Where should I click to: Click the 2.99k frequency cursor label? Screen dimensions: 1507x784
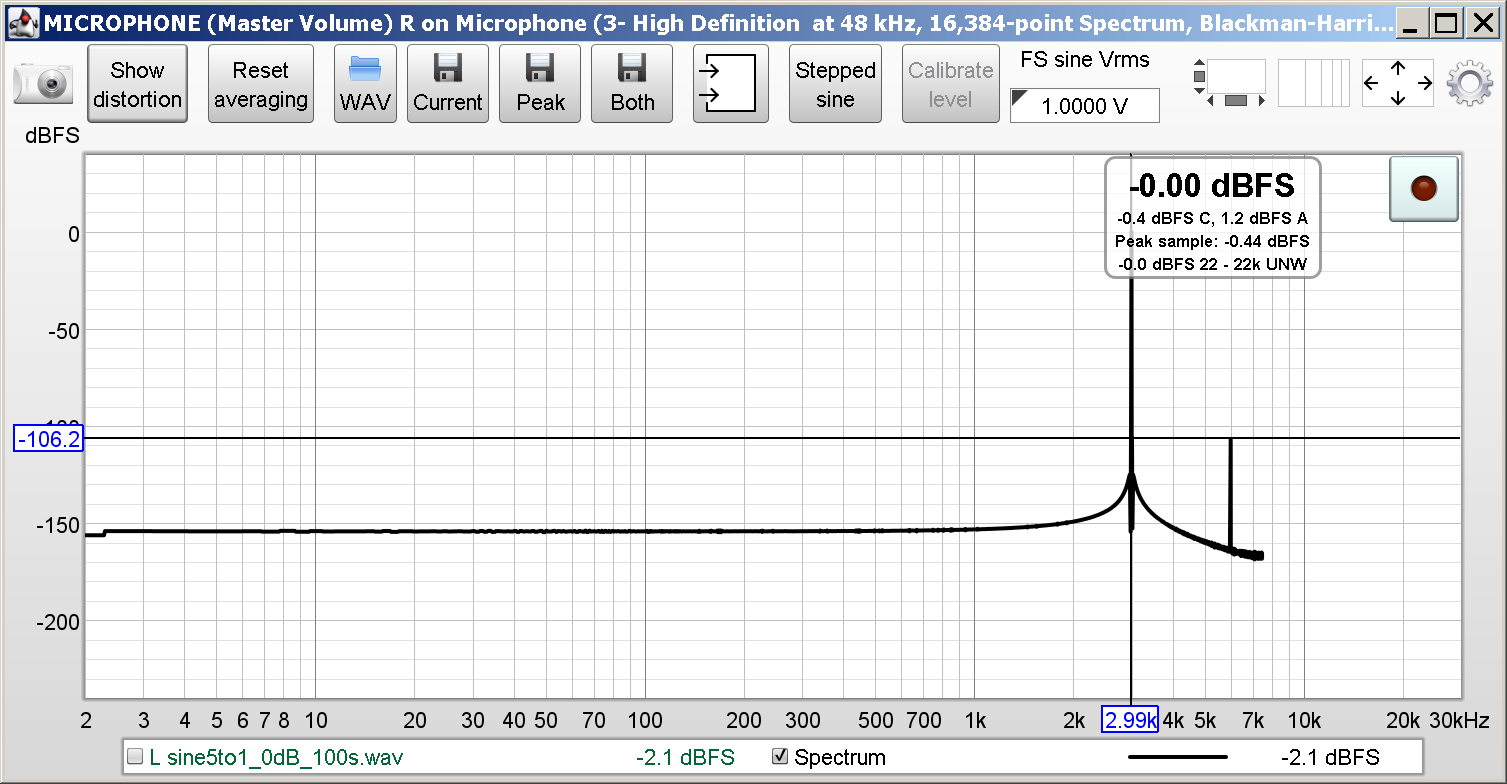[x=1130, y=720]
